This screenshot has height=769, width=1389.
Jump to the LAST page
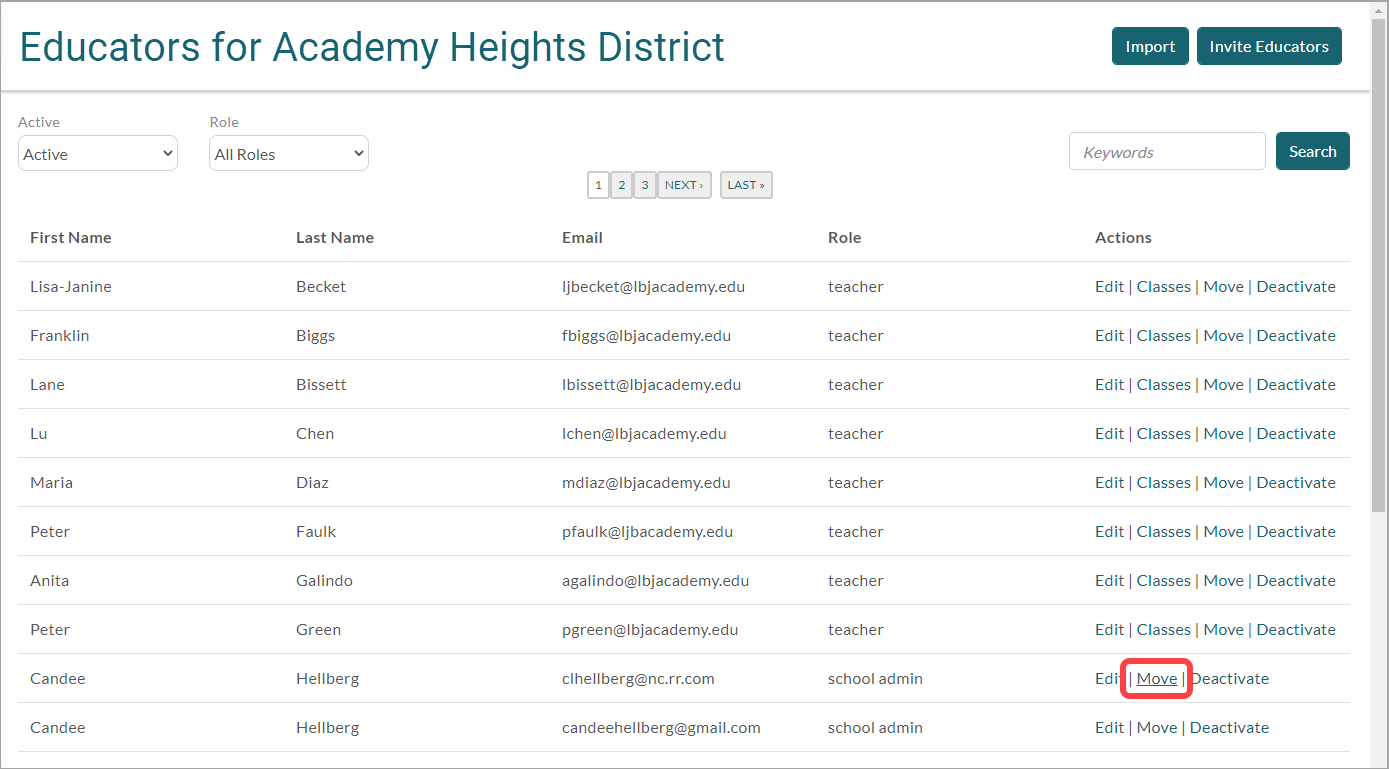(x=746, y=185)
